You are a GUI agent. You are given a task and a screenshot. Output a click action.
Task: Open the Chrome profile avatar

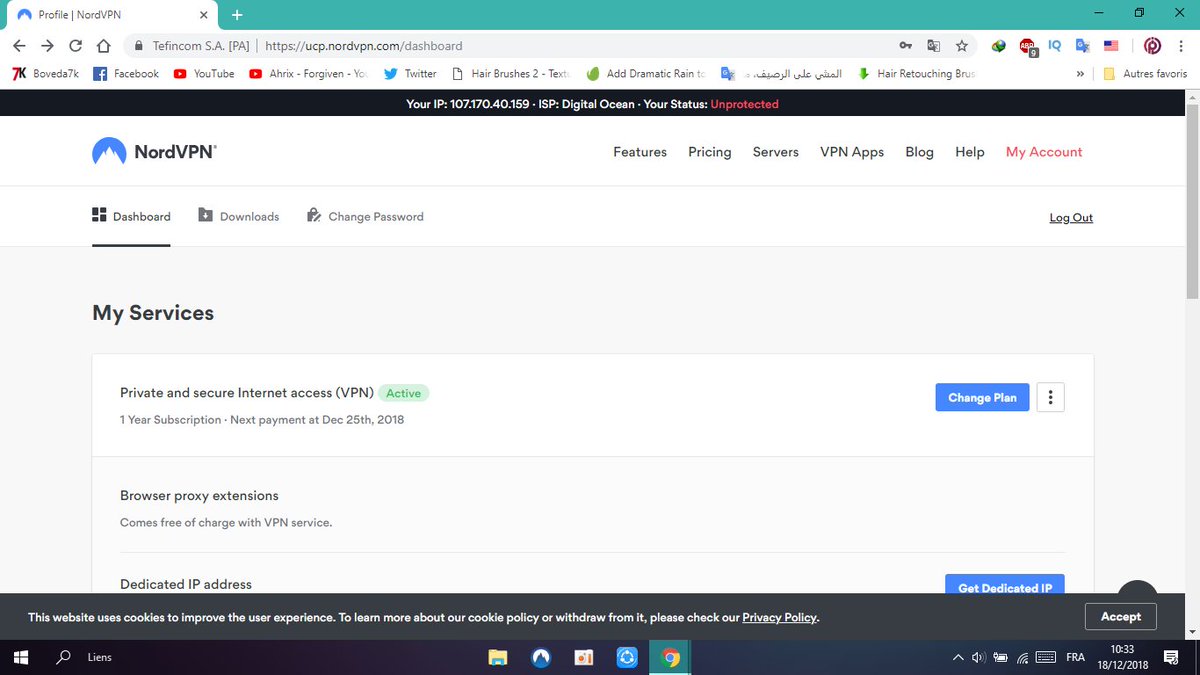(1152, 46)
